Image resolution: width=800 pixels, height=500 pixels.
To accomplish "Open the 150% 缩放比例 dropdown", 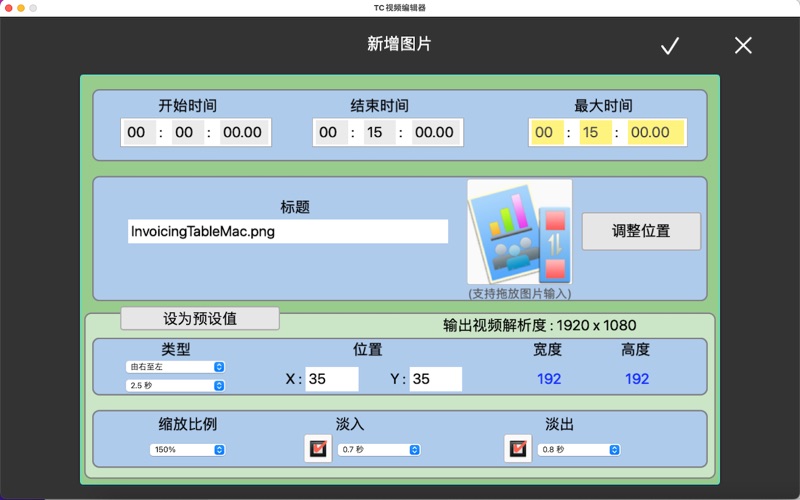I will [187, 449].
